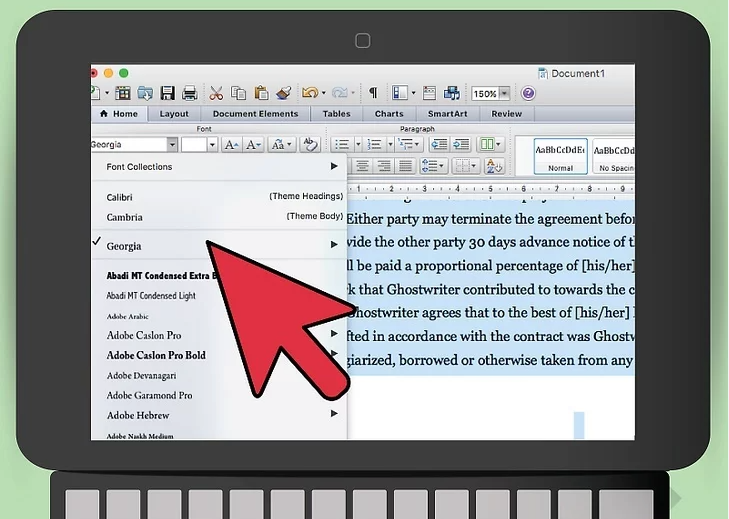Click the 150% zoom field
The image size is (729, 519).
click(485, 93)
